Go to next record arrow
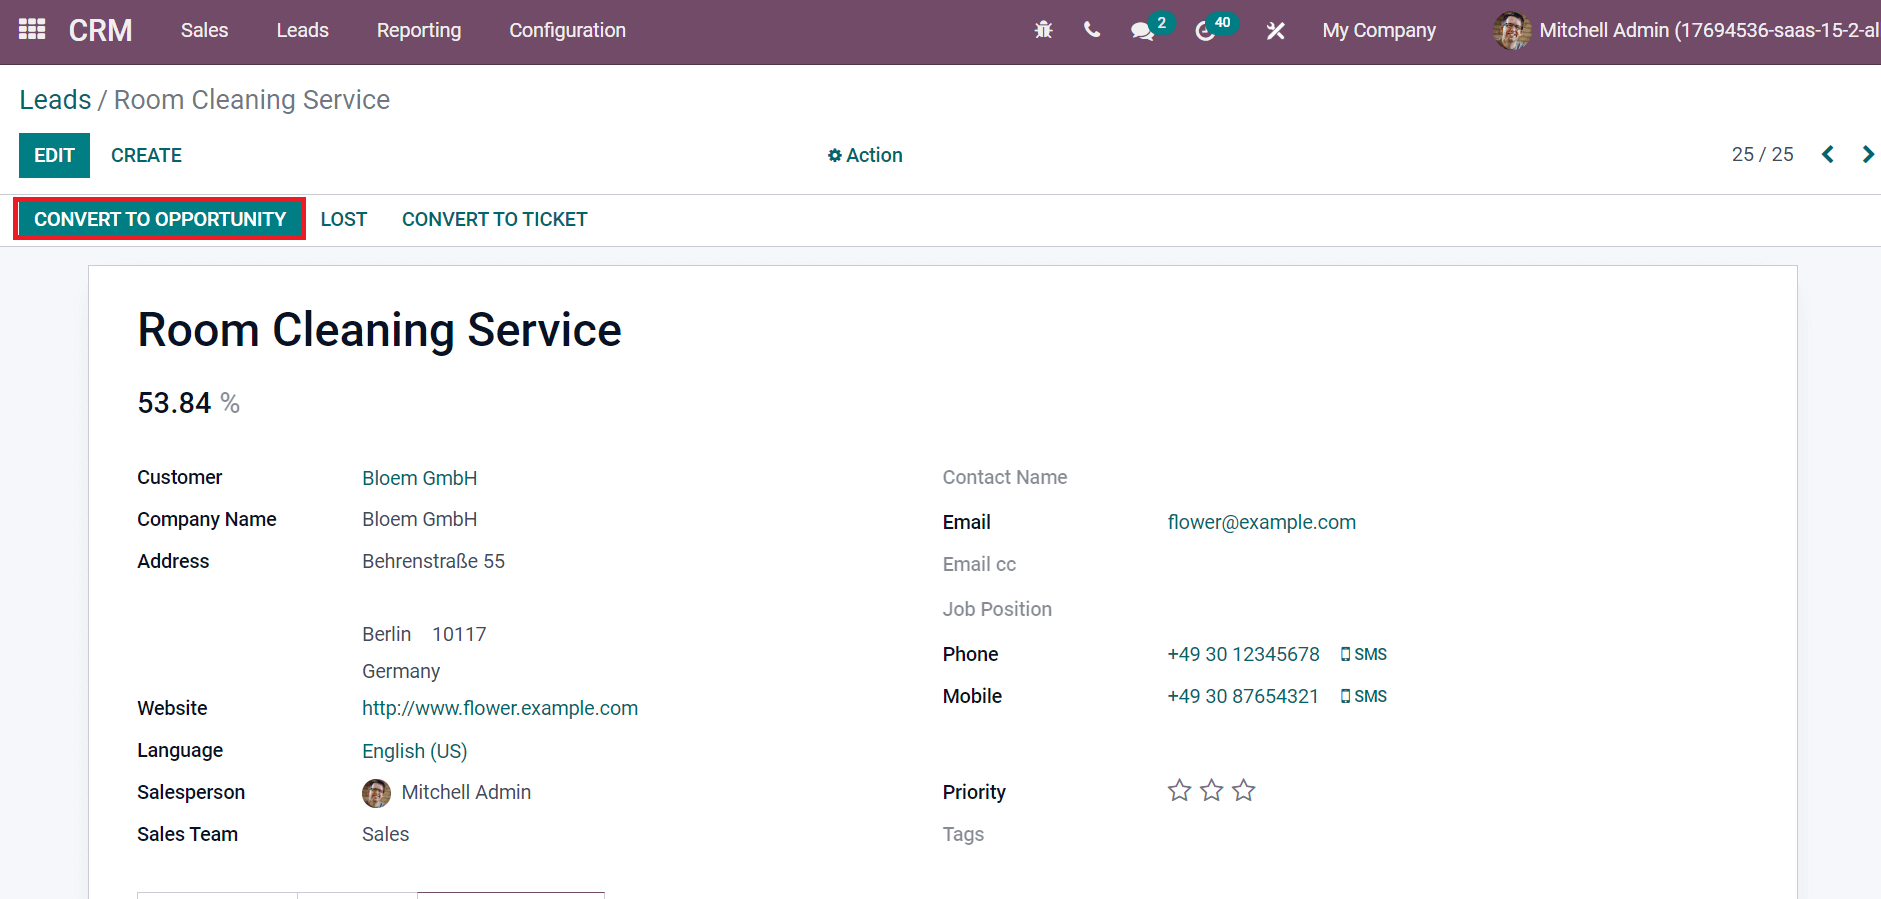Viewport: 1881px width, 899px height. point(1867,154)
